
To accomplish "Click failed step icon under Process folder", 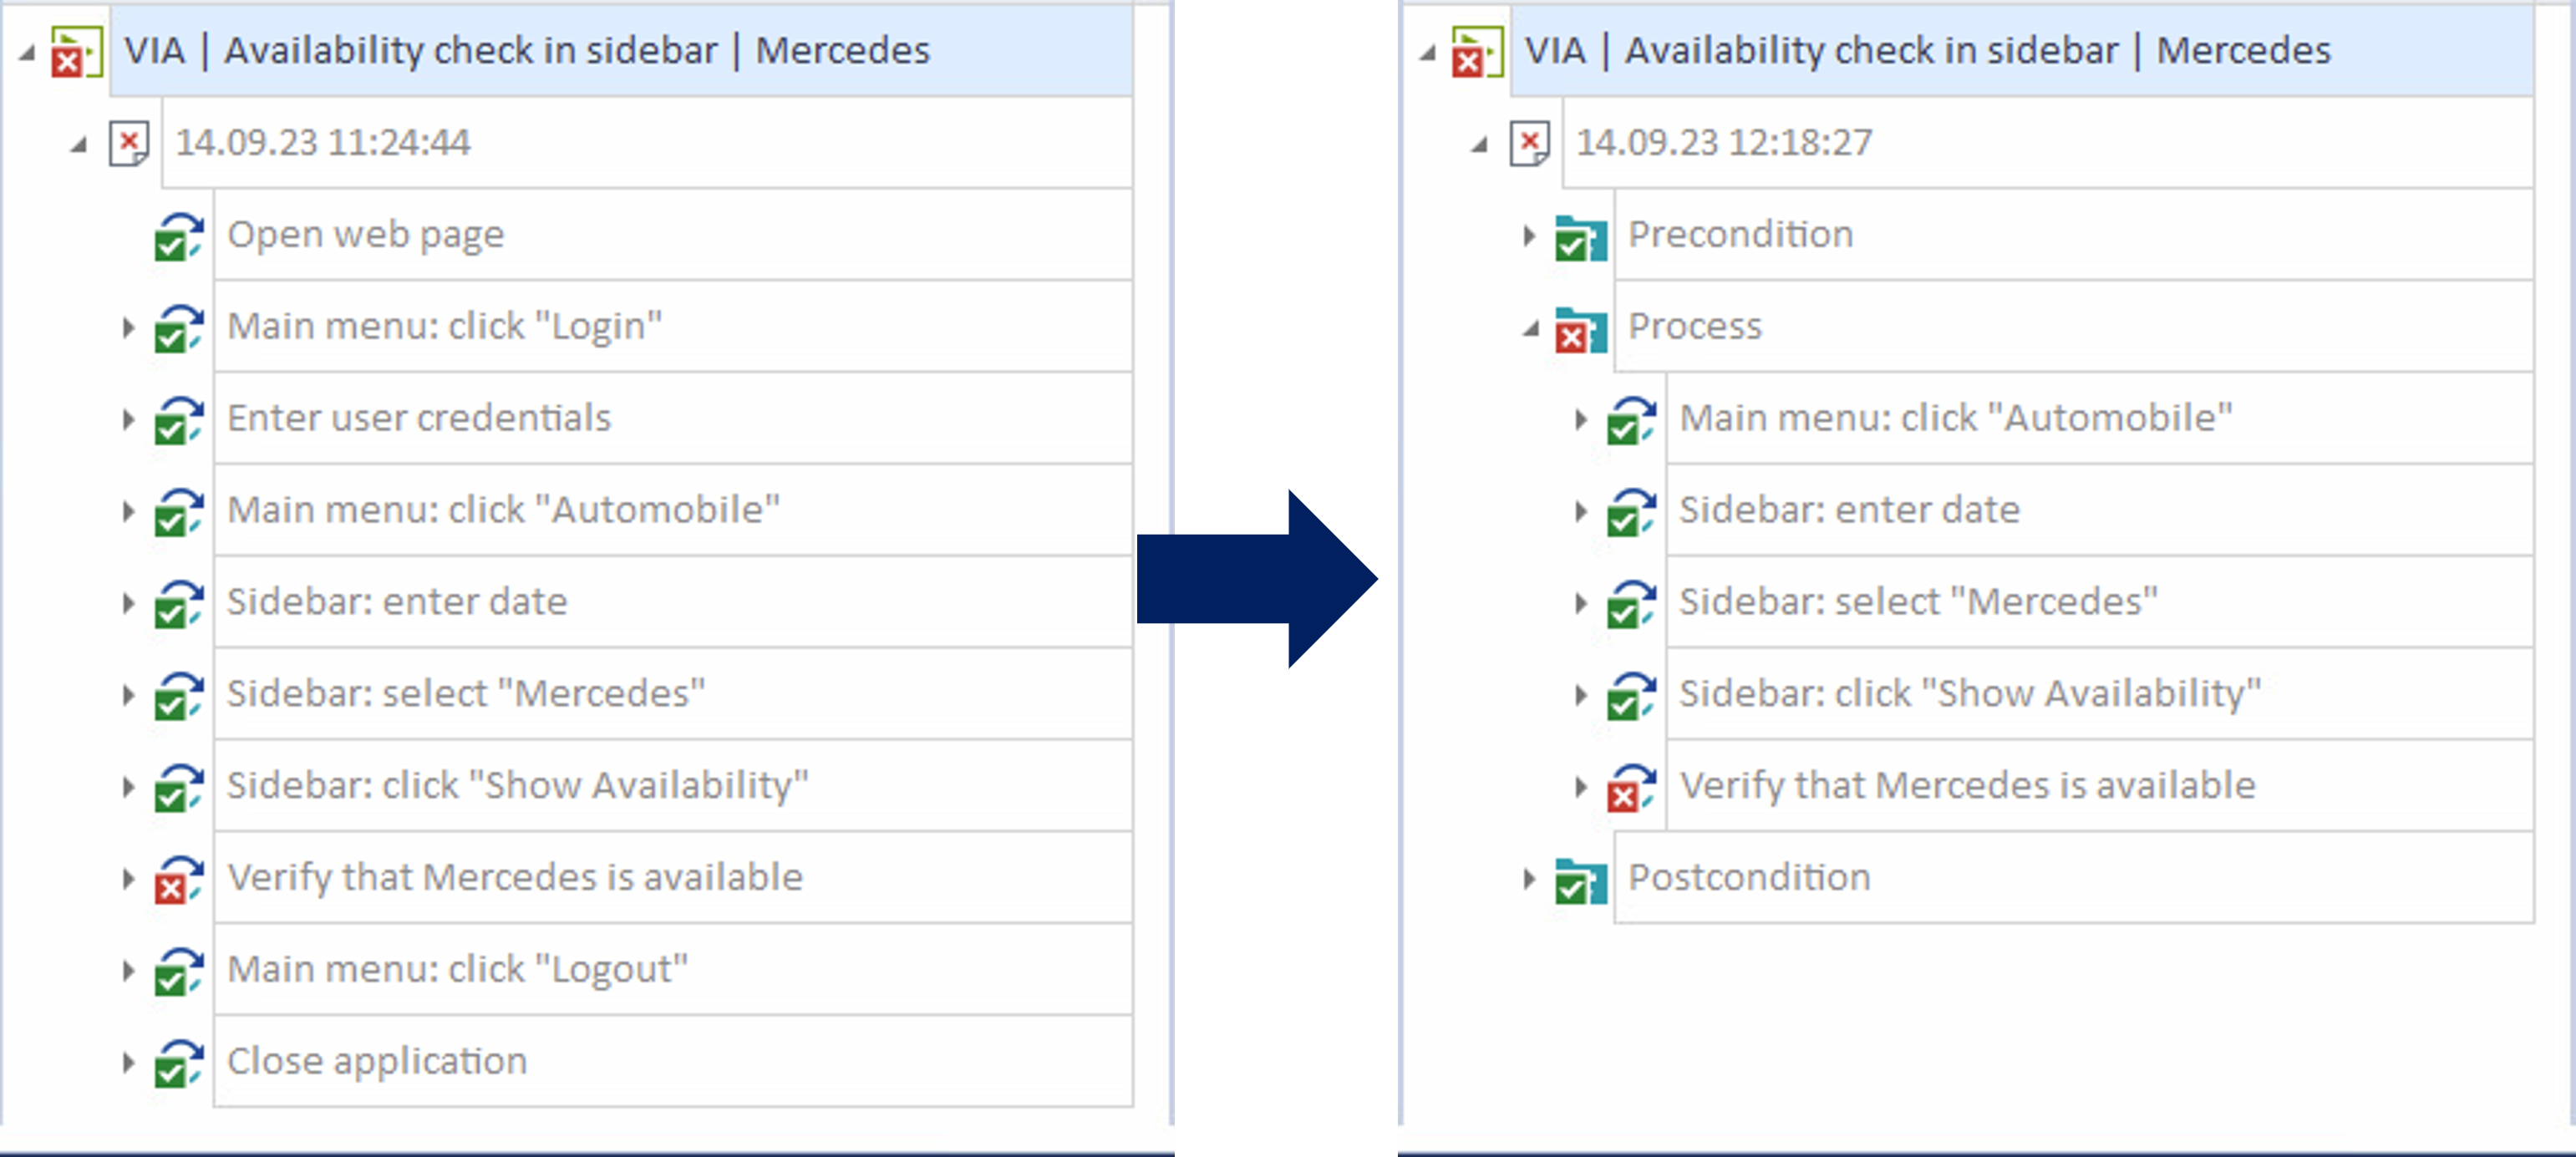I will coord(1631,787).
